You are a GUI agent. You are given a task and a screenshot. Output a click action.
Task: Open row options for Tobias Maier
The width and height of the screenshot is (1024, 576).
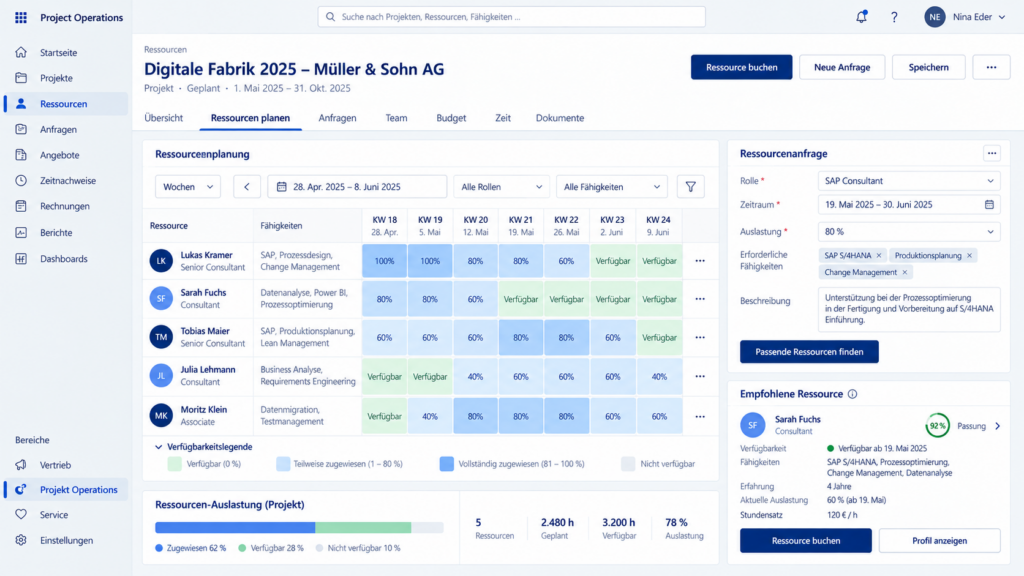[x=700, y=338]
